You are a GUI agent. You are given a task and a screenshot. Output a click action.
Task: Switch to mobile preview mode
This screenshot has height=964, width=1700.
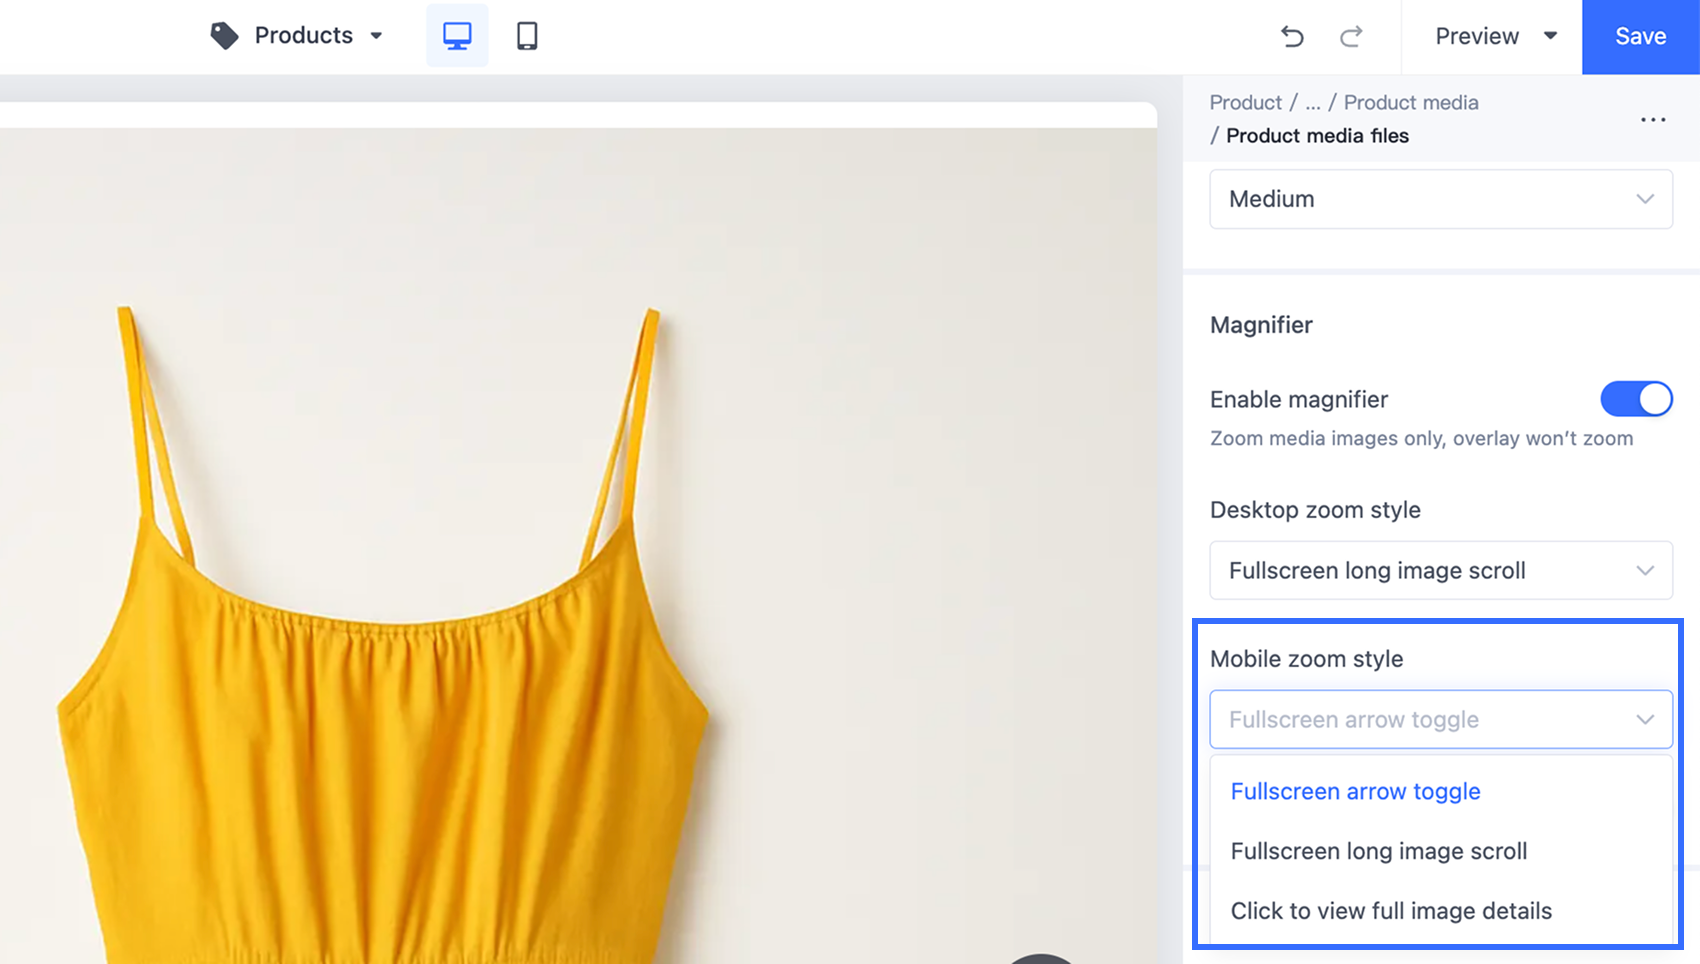526,35
